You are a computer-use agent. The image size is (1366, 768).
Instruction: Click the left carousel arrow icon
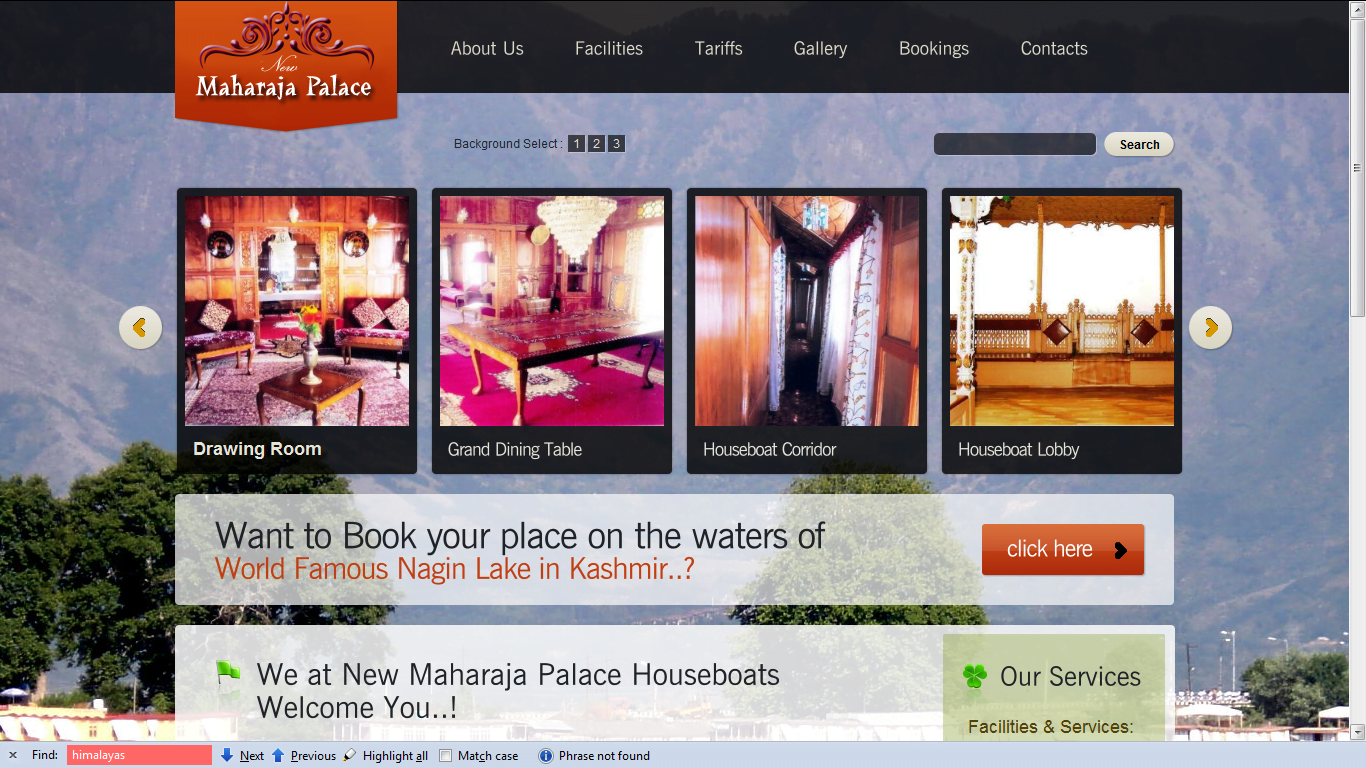(140, 327)
